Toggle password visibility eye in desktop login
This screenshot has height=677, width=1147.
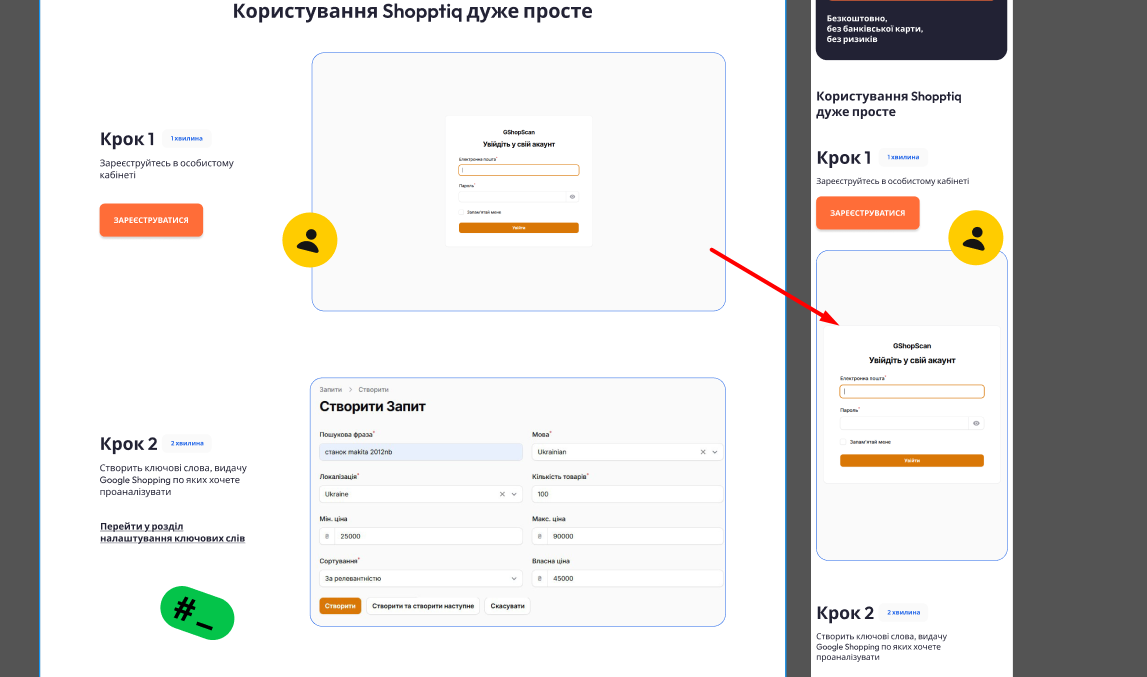coord(572,197)
